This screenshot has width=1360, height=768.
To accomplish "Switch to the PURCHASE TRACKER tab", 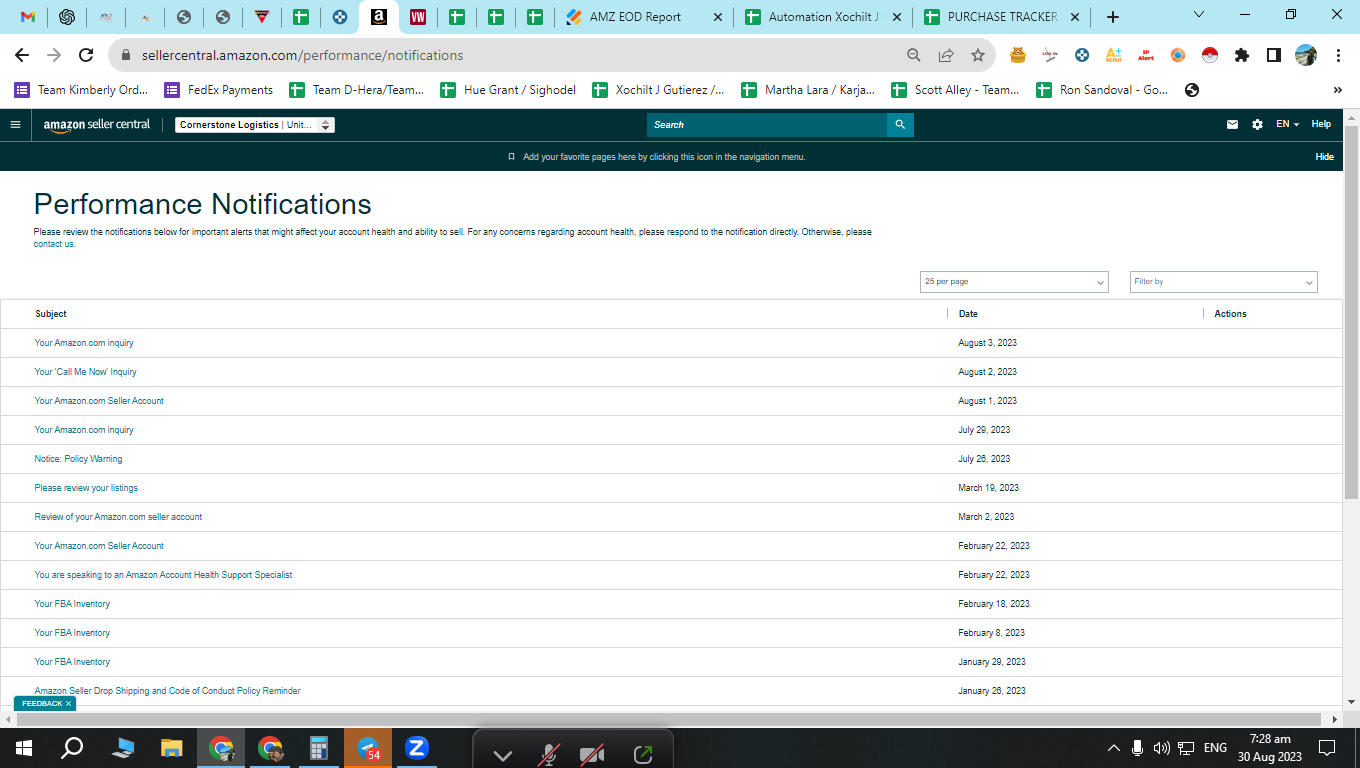I will coord(1003,17).
